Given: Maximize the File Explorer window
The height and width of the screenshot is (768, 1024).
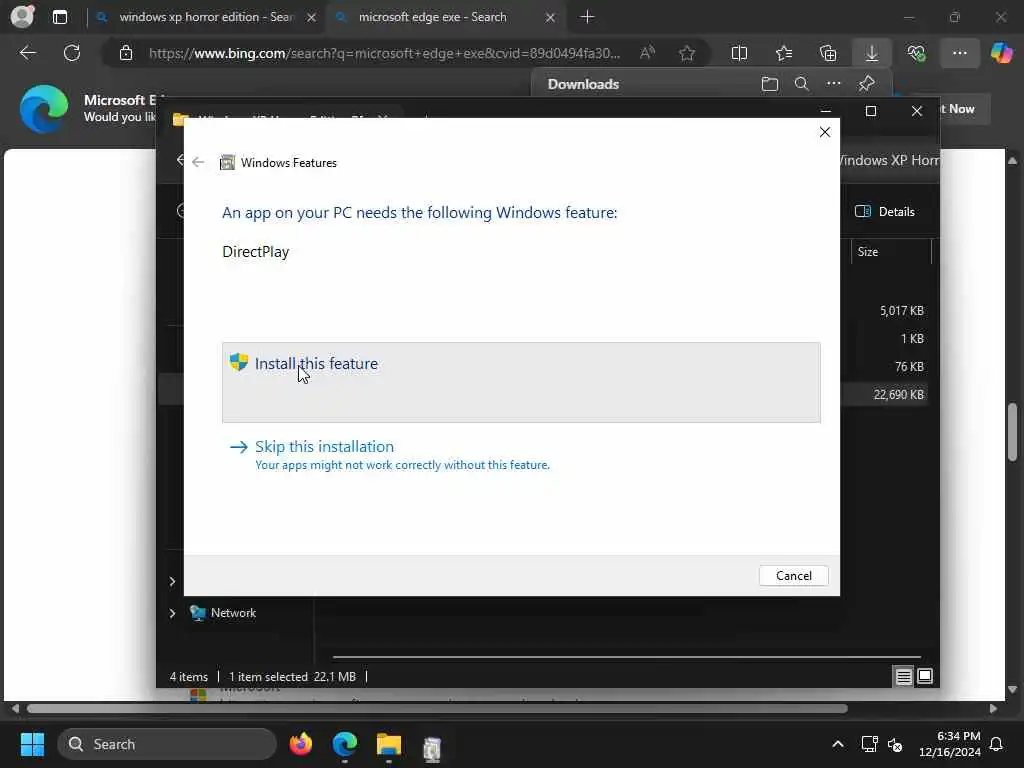Looking at the screenshot, I should (871, 111).
